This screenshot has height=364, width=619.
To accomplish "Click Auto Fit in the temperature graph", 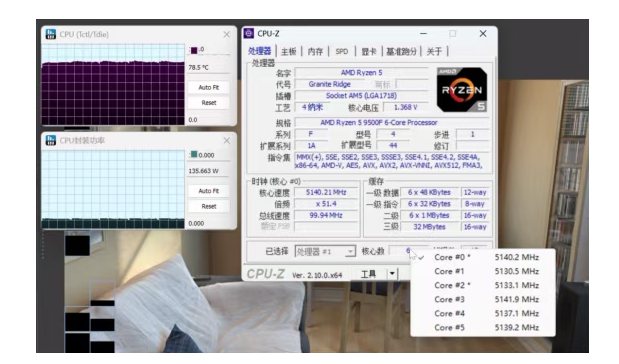I will point(208,87).
